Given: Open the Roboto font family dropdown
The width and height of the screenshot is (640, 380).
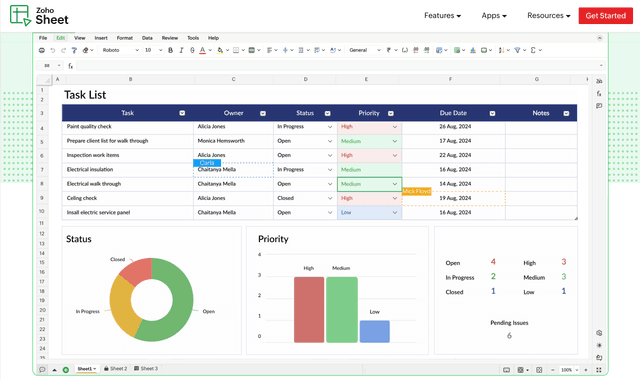Looking at the screenshot, I should (120, 50).
